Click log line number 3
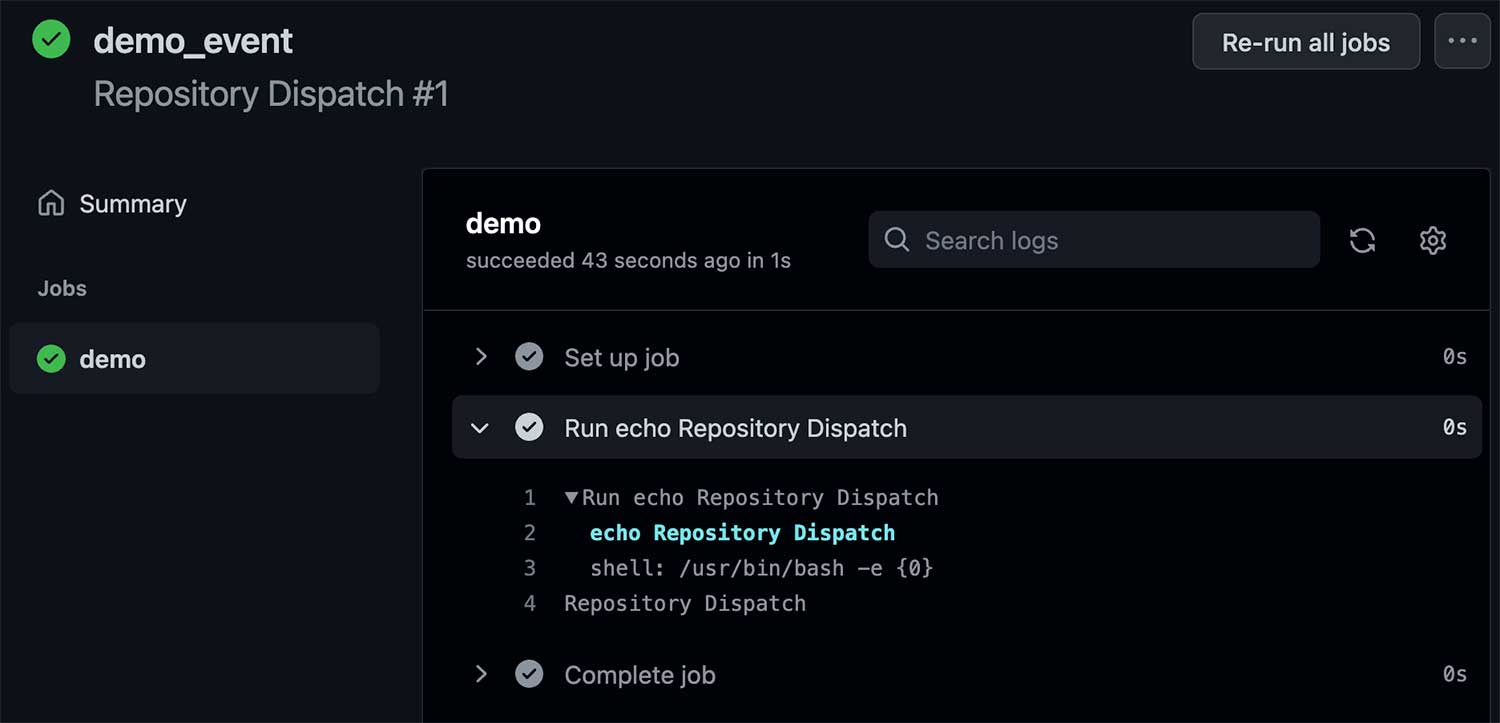The width and height of the screenshot is (1500, 723). 530,568
